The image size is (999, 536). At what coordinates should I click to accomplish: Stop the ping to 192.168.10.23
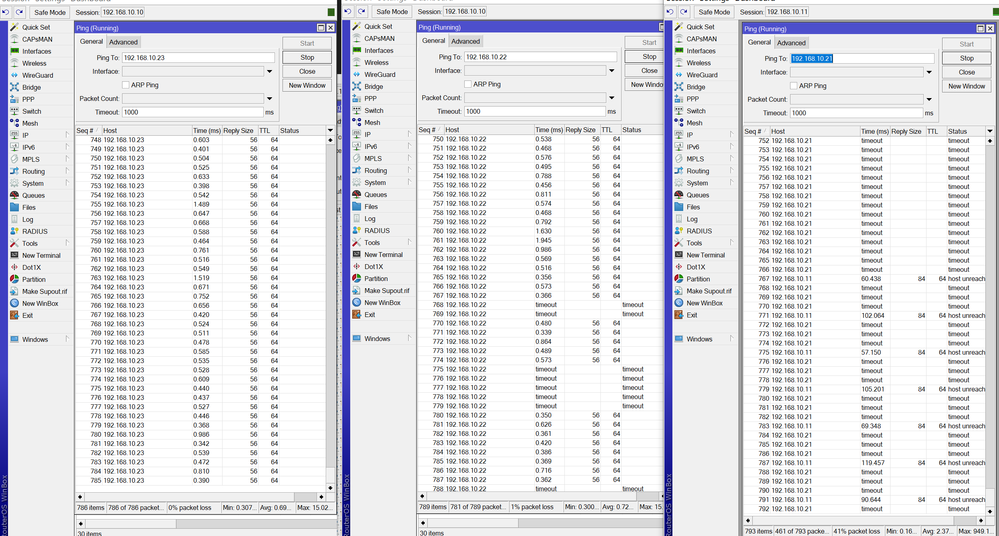307,57
